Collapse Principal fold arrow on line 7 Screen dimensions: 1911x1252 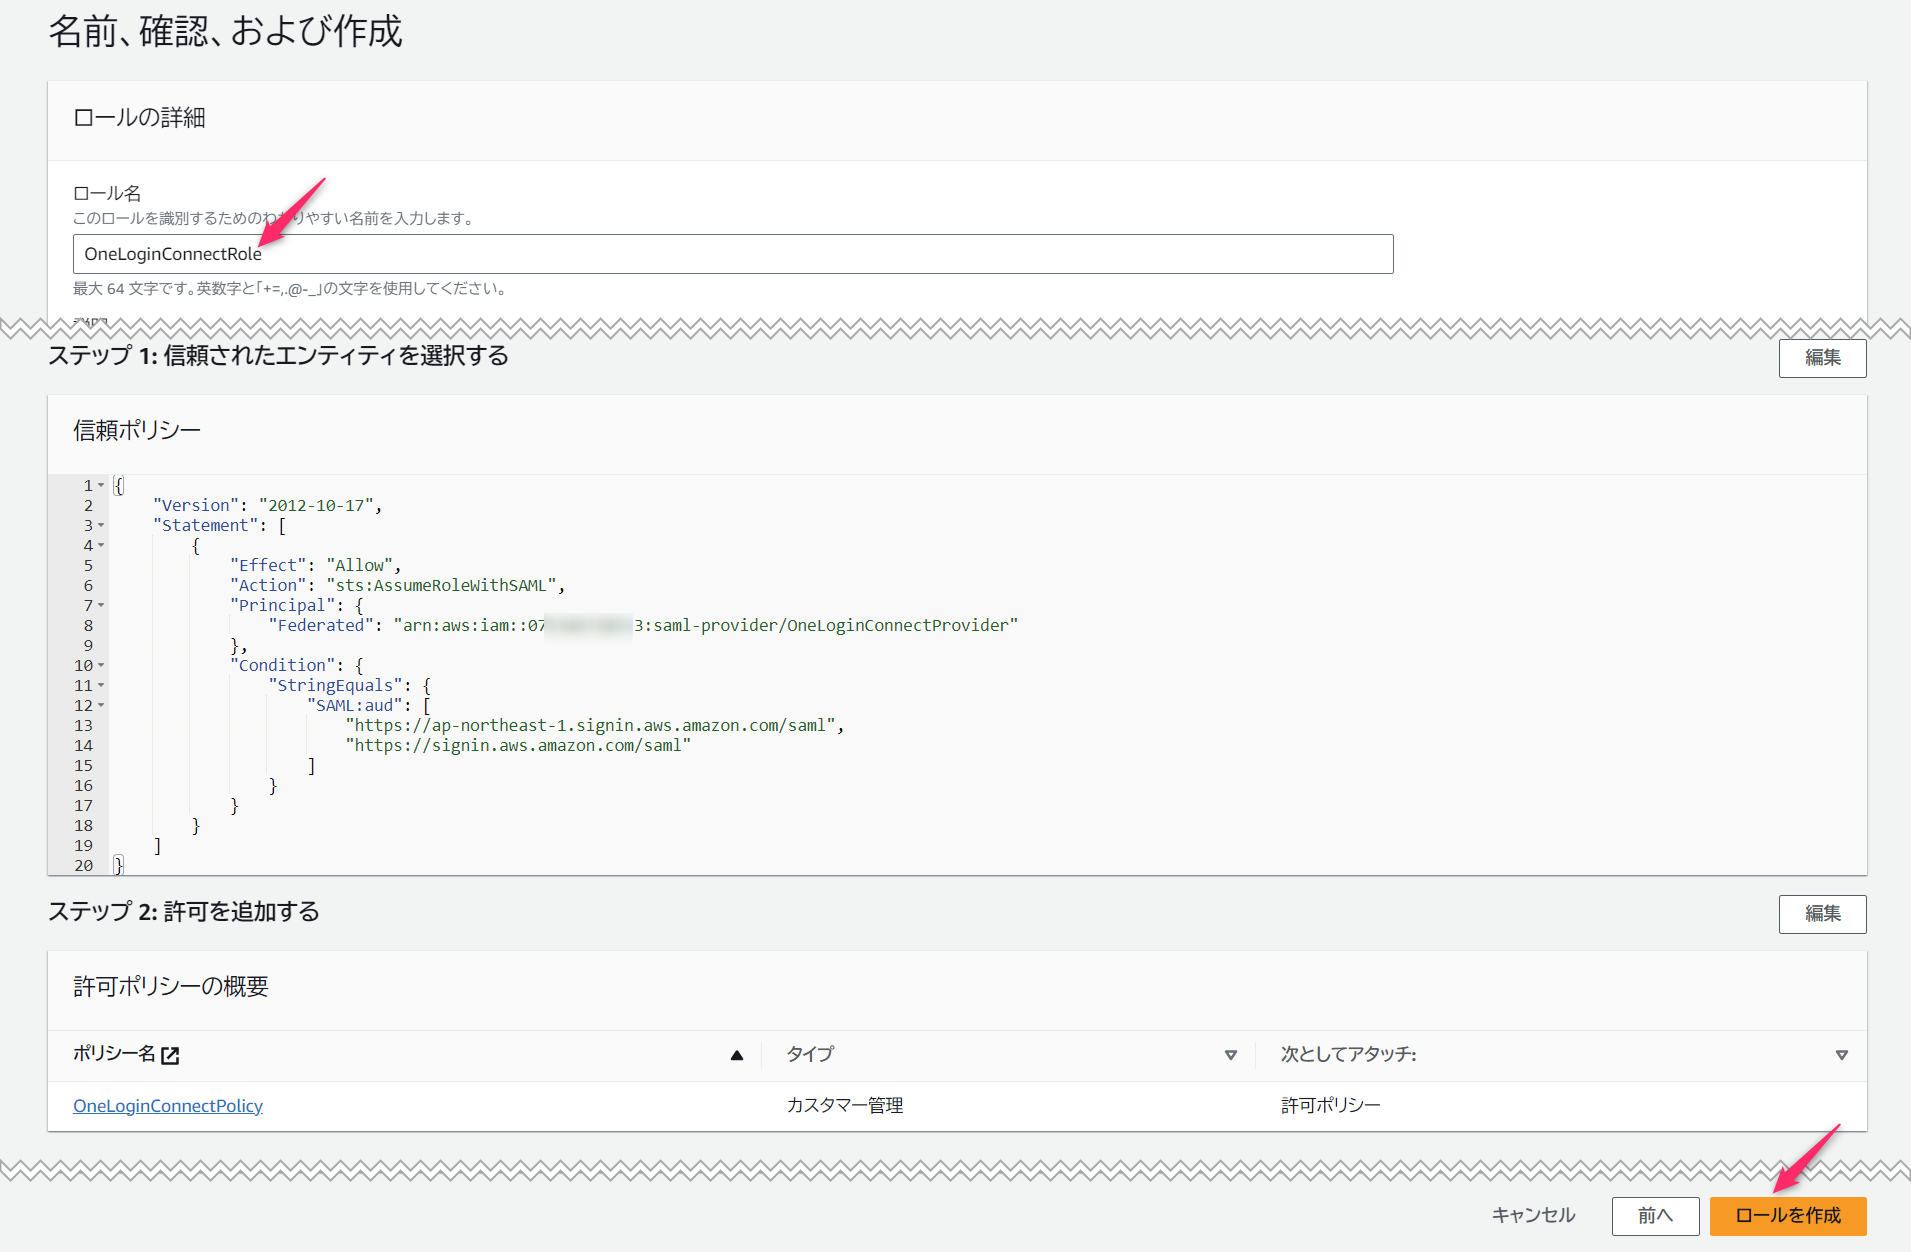(101, 606)
